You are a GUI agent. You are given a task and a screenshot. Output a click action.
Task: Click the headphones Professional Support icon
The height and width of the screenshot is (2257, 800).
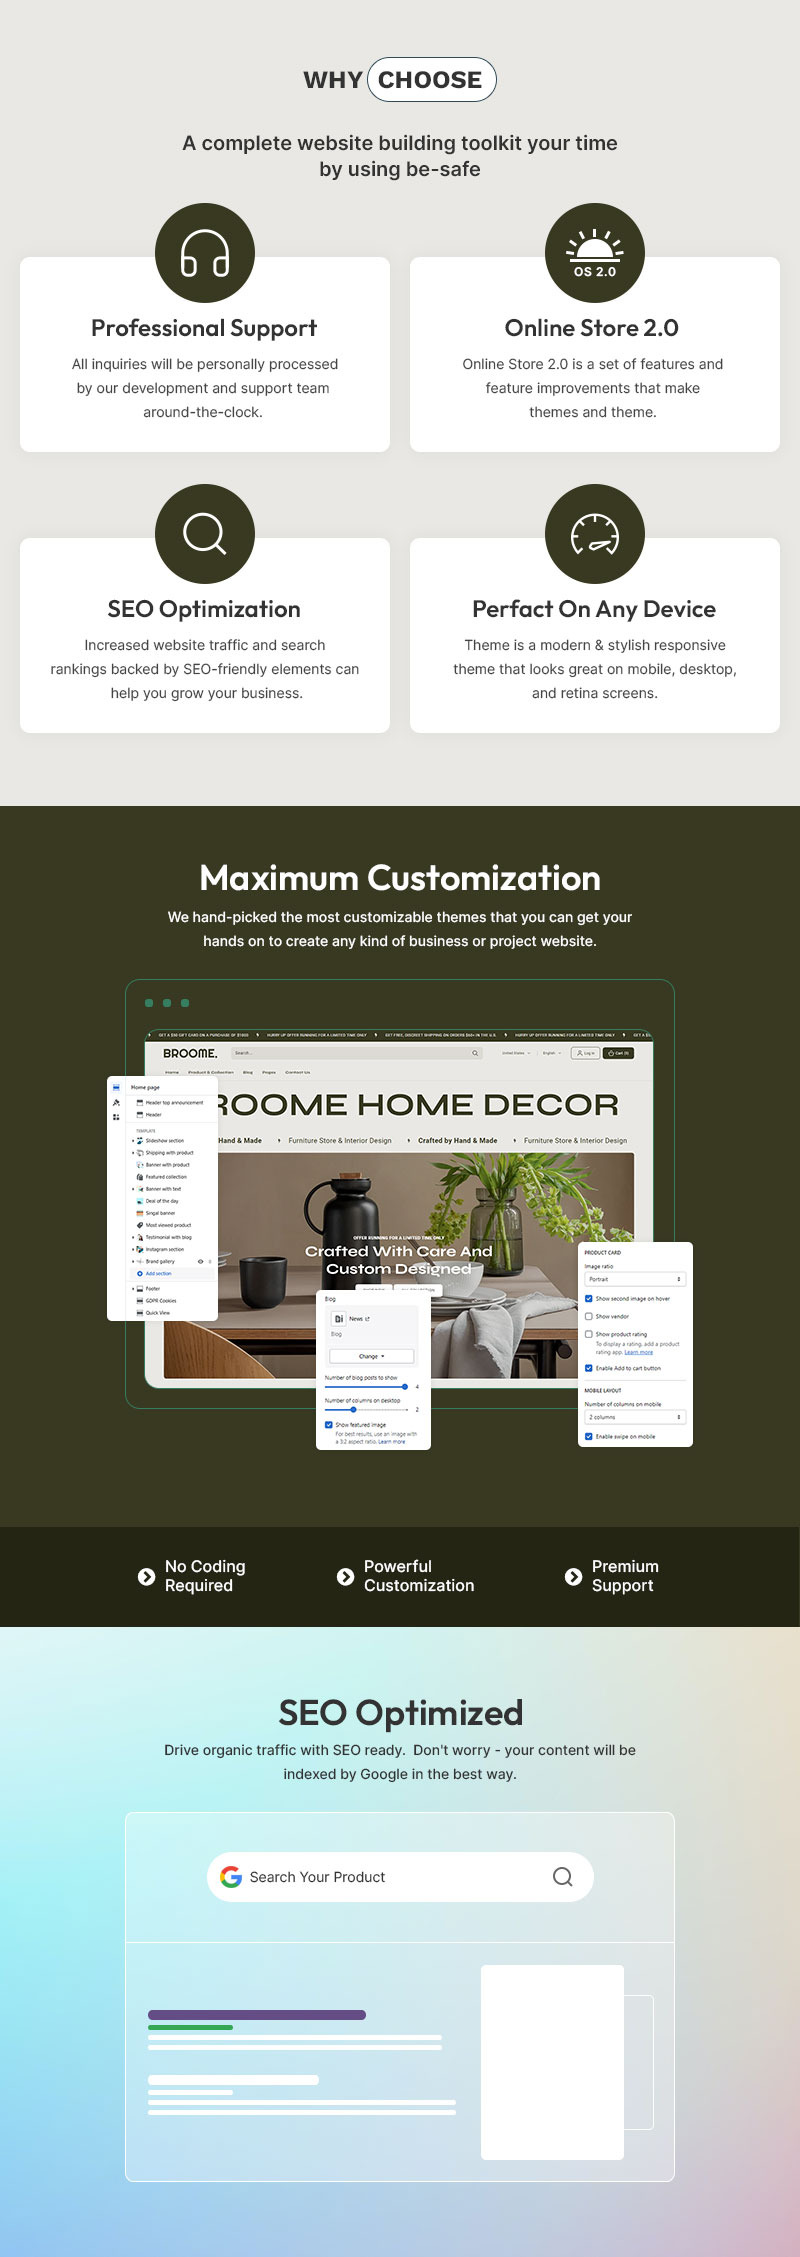pos(205,253)
